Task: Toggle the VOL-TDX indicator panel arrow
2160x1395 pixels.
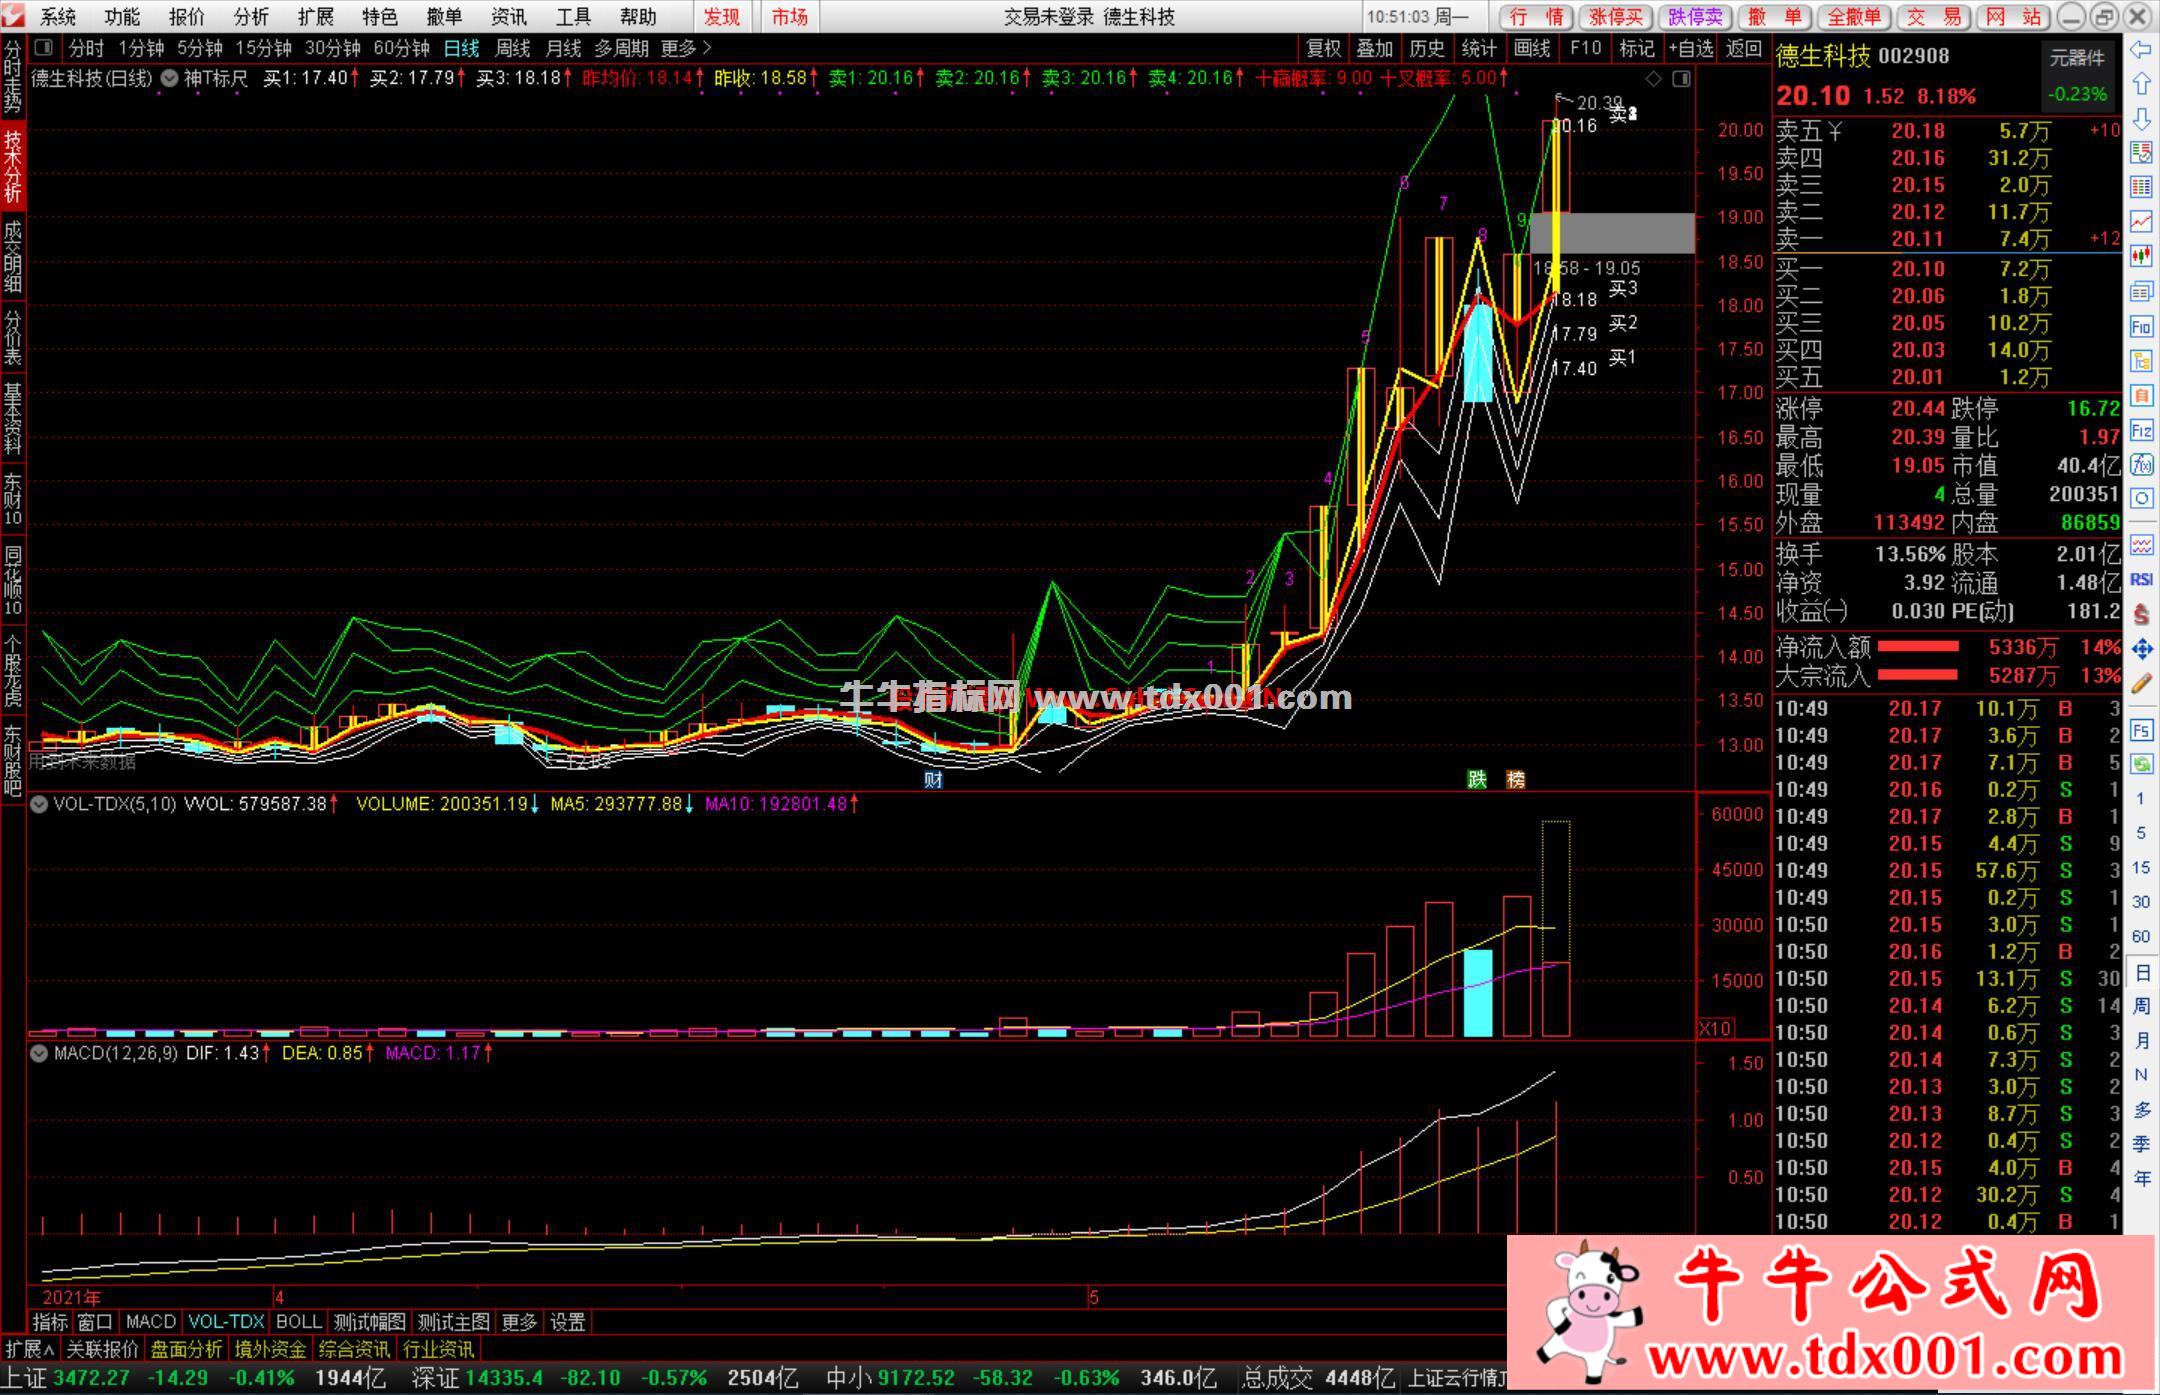Action: [x=39, y=804]
